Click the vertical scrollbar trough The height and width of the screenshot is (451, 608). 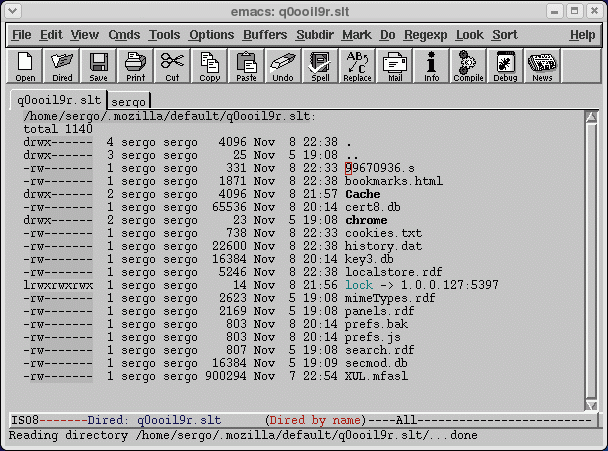[x=591, y=261]
